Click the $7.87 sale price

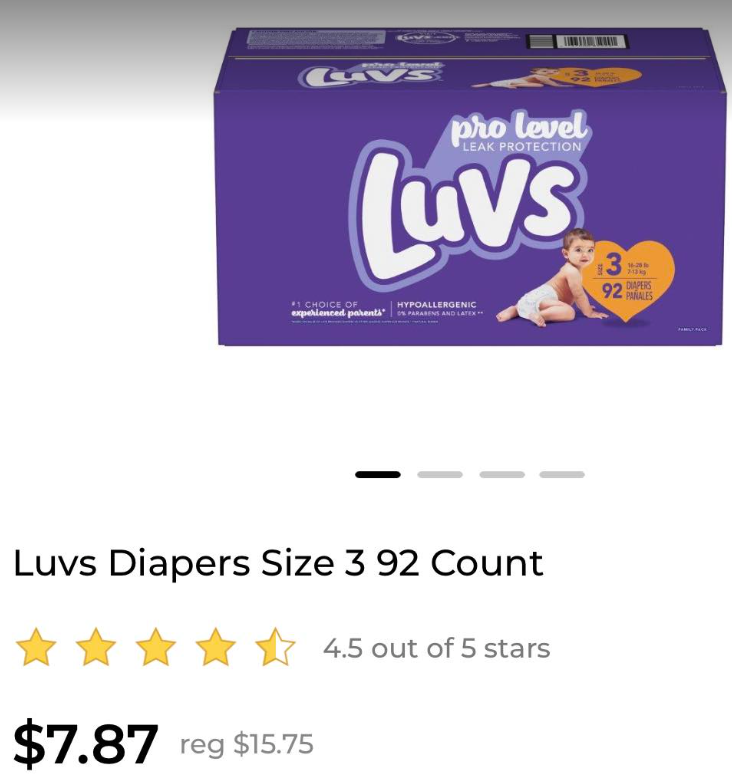click(x=86, y=743)
